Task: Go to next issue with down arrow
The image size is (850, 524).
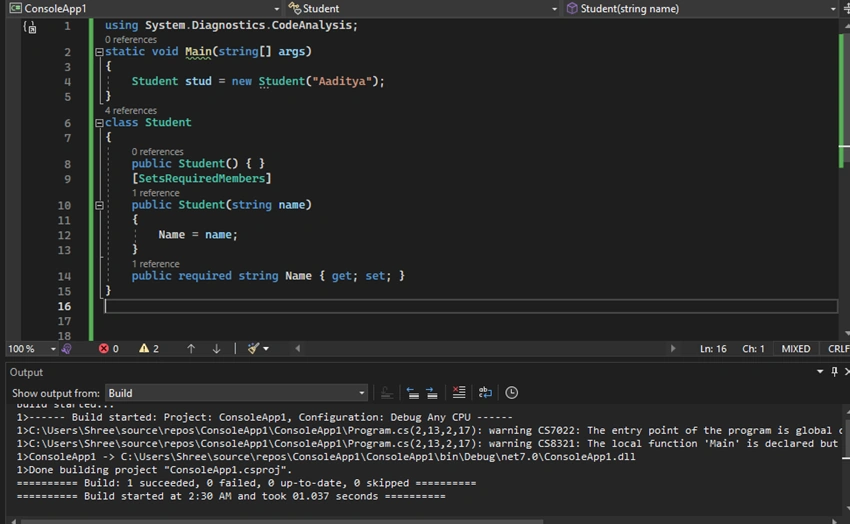Action: click(216, 348)
